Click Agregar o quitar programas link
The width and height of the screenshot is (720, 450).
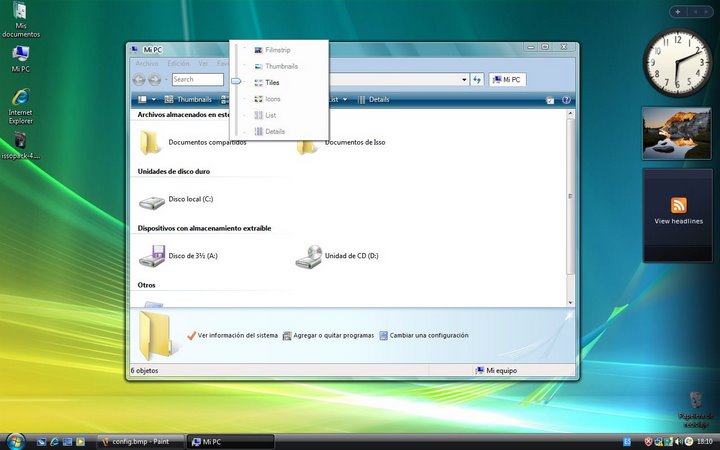328,336
